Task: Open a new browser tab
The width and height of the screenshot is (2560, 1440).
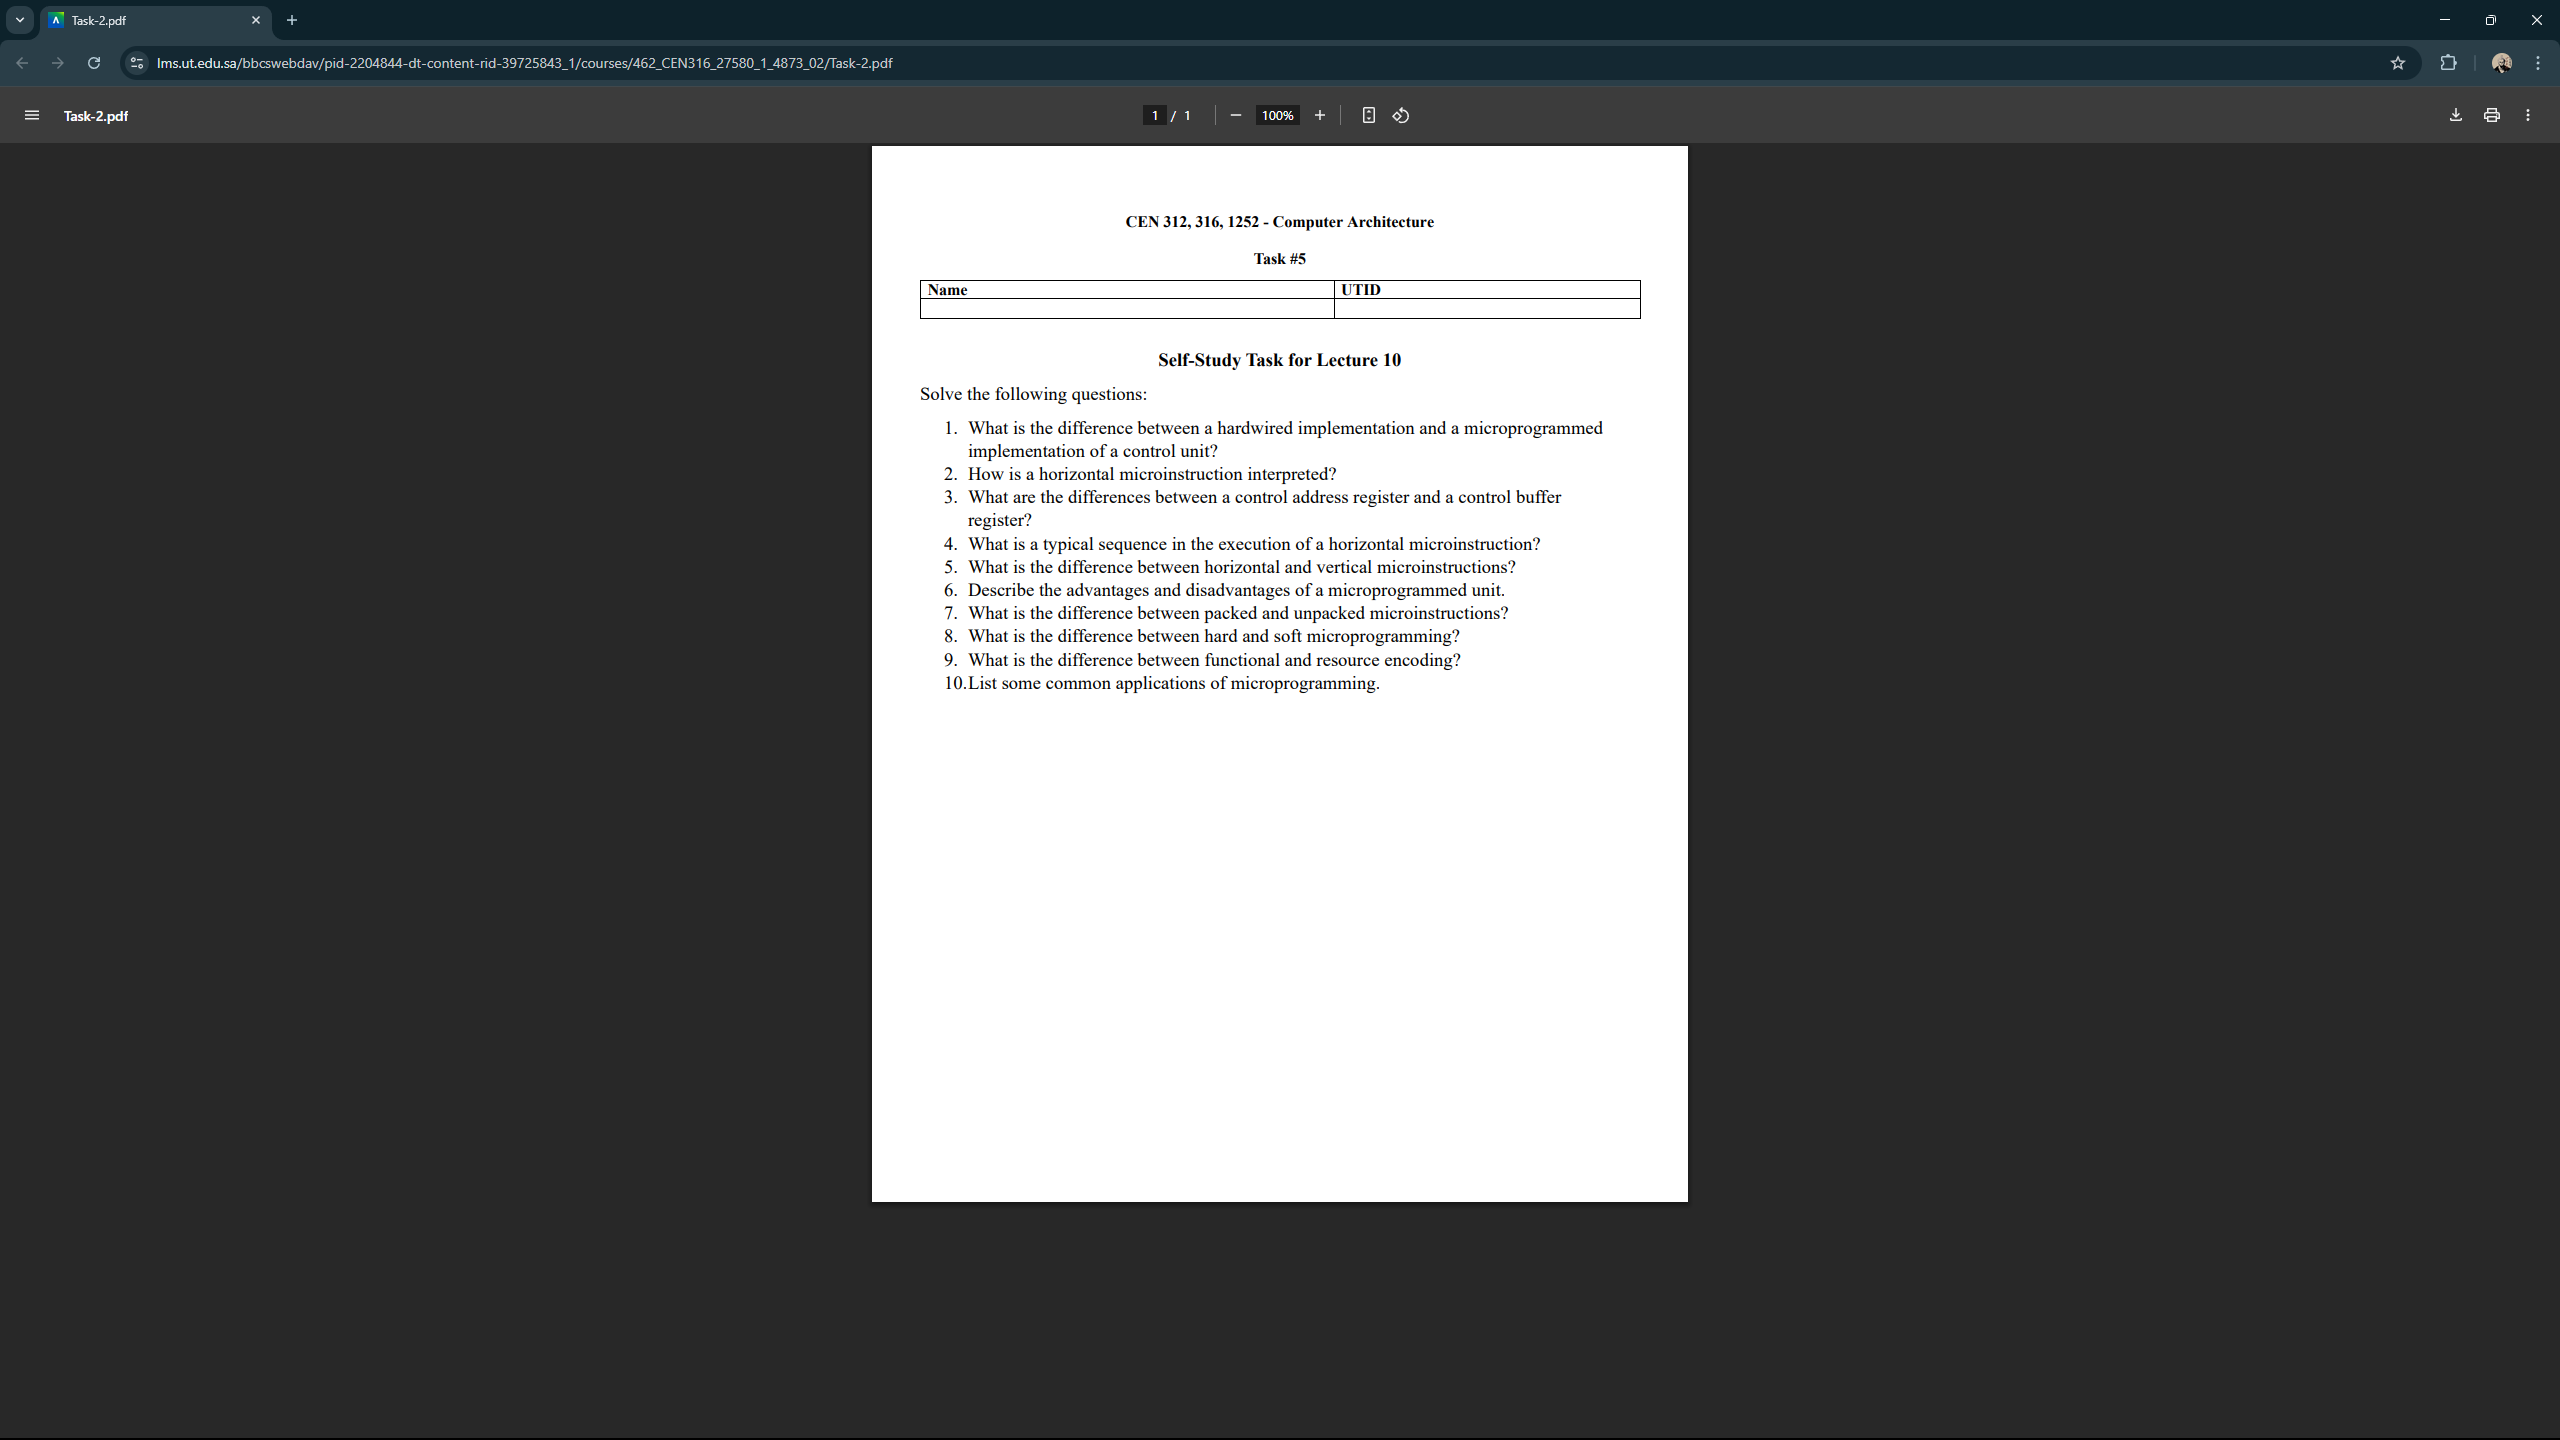Action: 292,20
